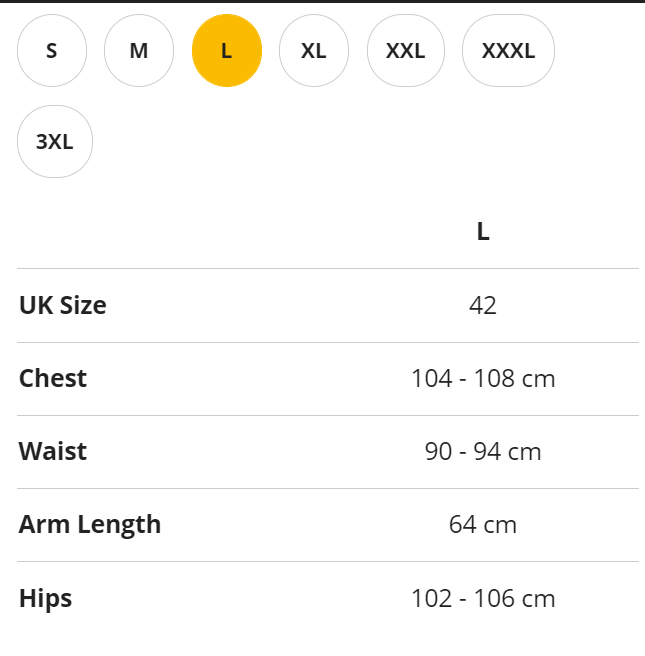Click the Hips row label
The image size is (645, 656).
click(x=46, y=598)
